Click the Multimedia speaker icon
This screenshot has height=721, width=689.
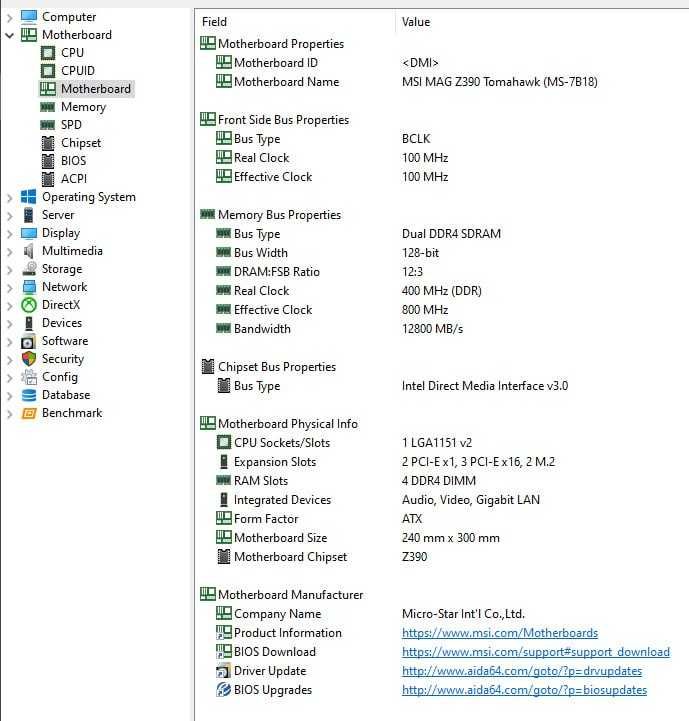[29, 251]
